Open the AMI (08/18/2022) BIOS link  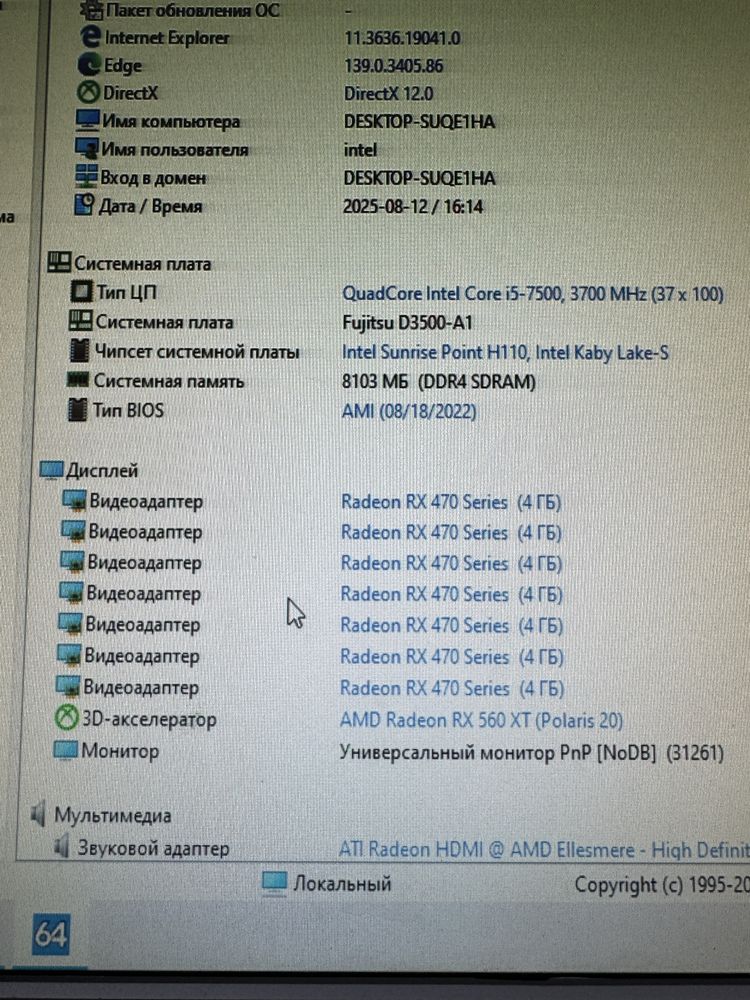[x=409, y=411]
